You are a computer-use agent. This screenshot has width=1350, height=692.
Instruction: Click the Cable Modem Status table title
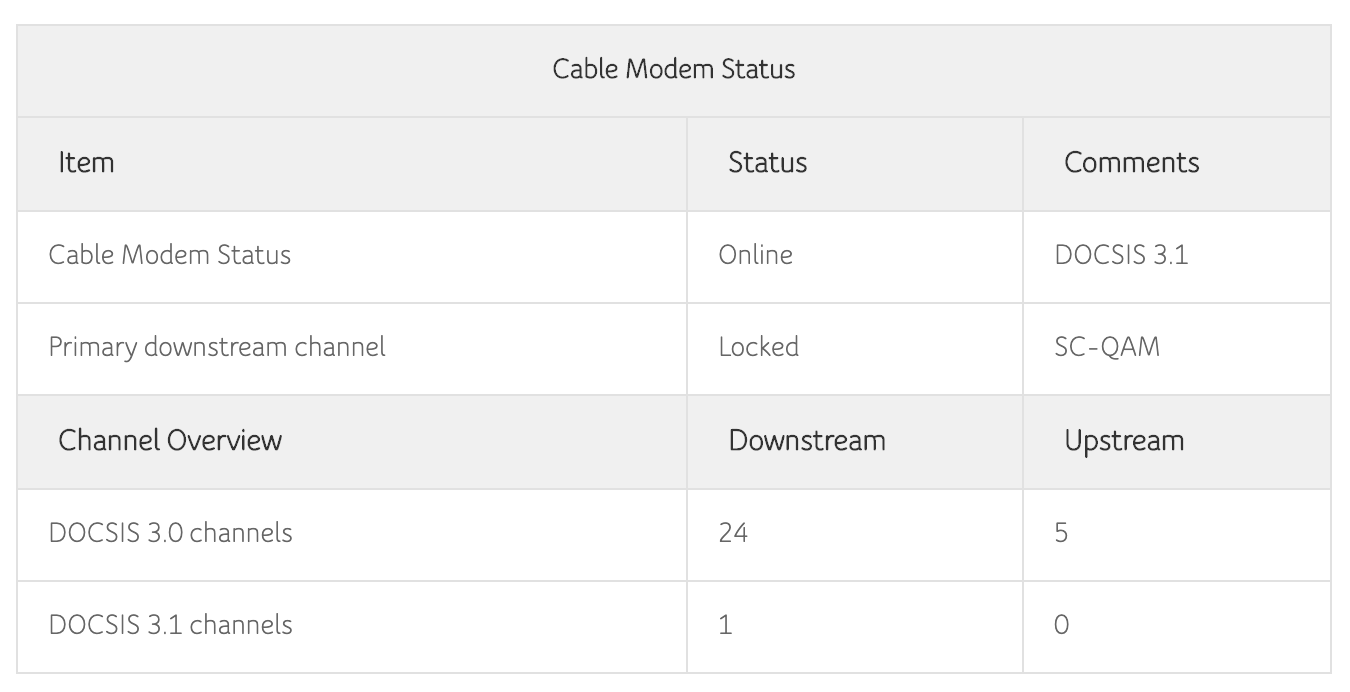[x=674, y=69]
